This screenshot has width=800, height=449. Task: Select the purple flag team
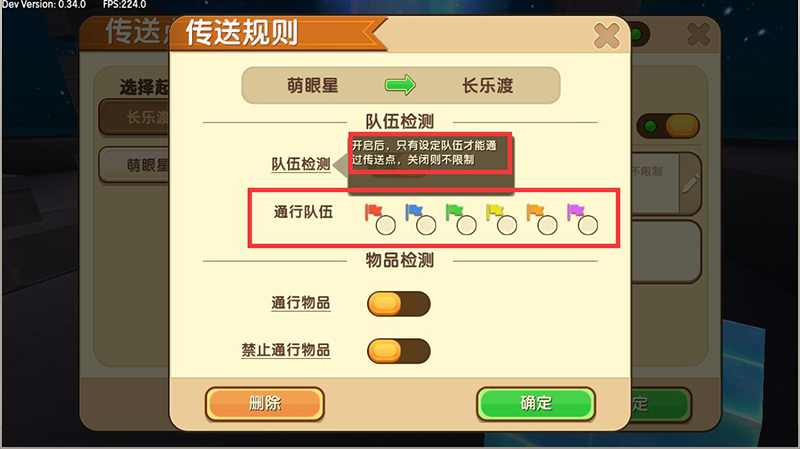(x=588, y=225)
